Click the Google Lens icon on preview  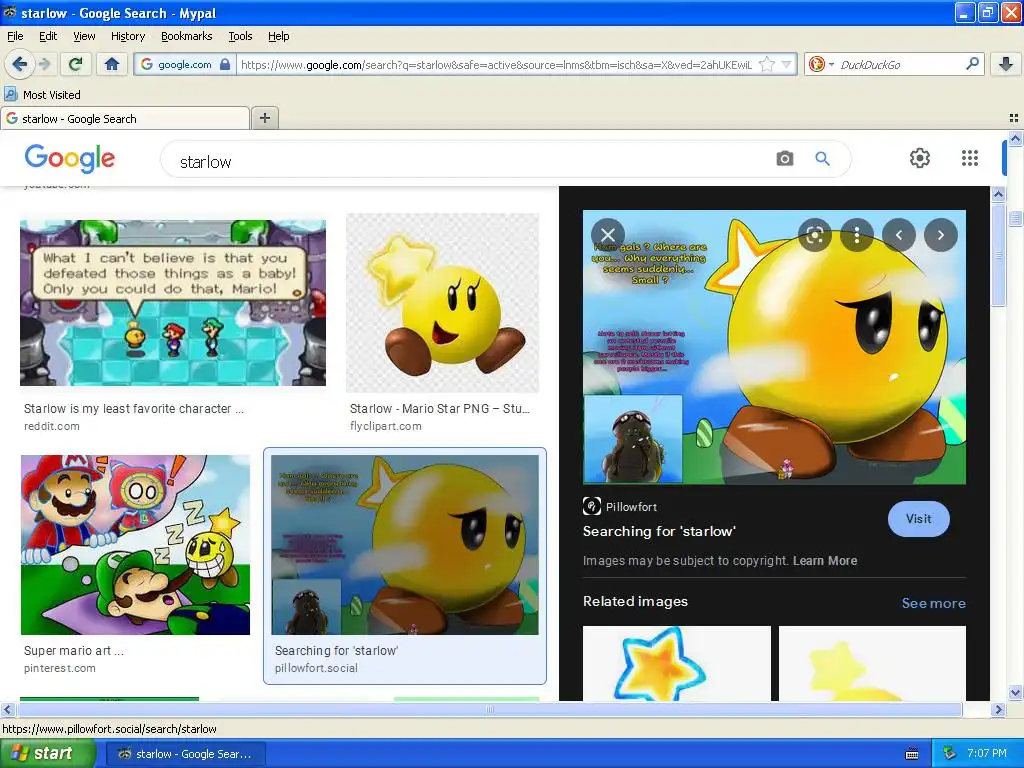(x=814, y=235)
